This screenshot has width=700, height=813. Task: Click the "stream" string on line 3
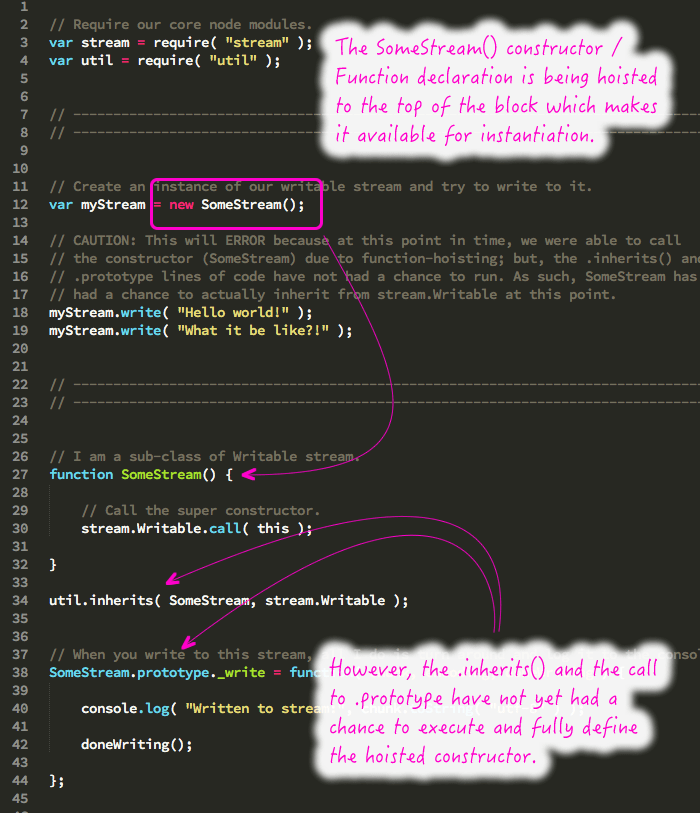pos(257,43)
